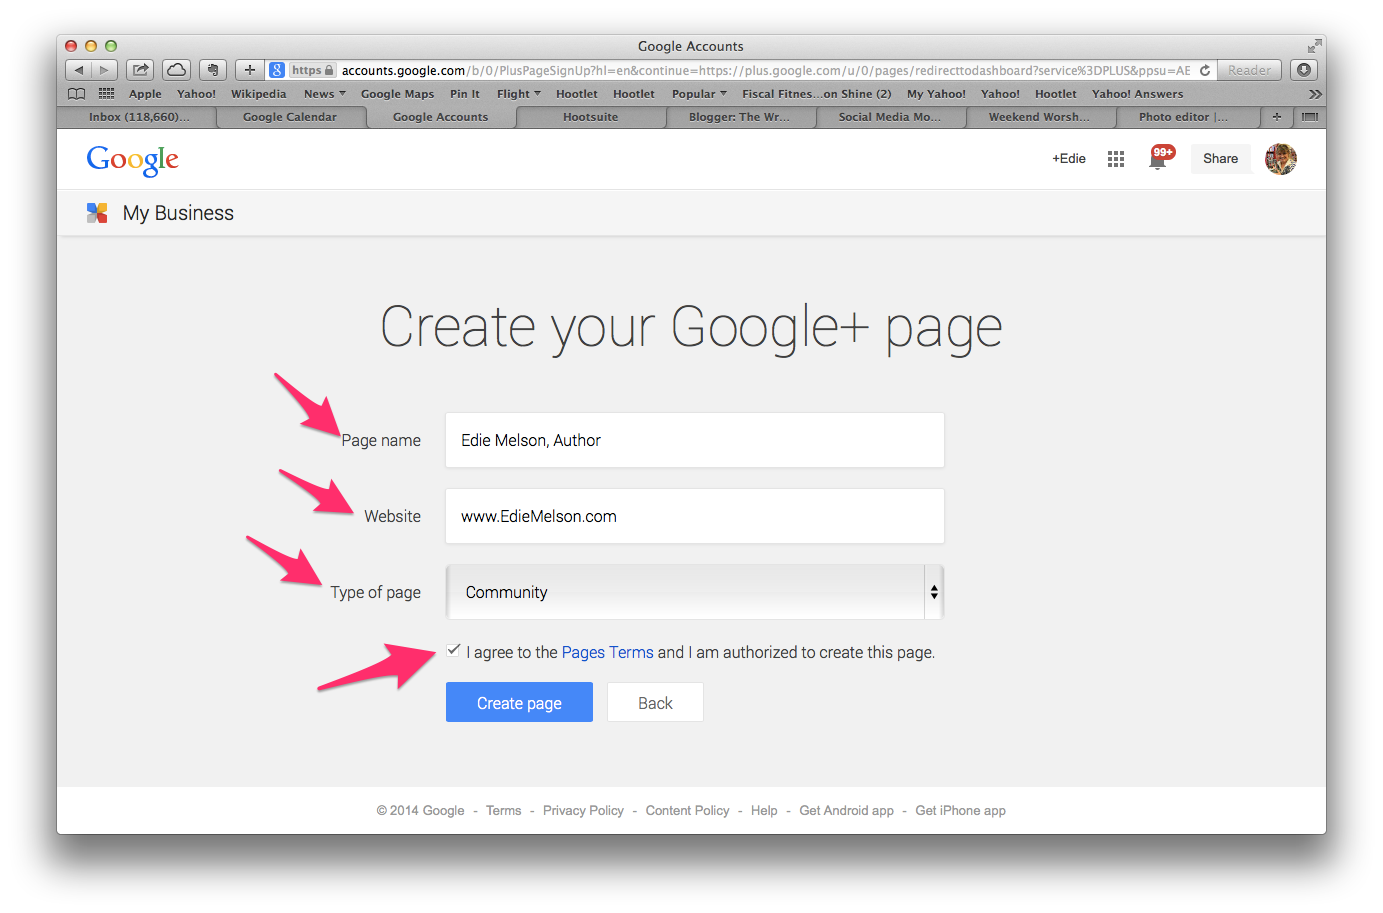Switch to the Social Media Mo... tab
This screenshot has height=913, width=1383.
(890, 117)
